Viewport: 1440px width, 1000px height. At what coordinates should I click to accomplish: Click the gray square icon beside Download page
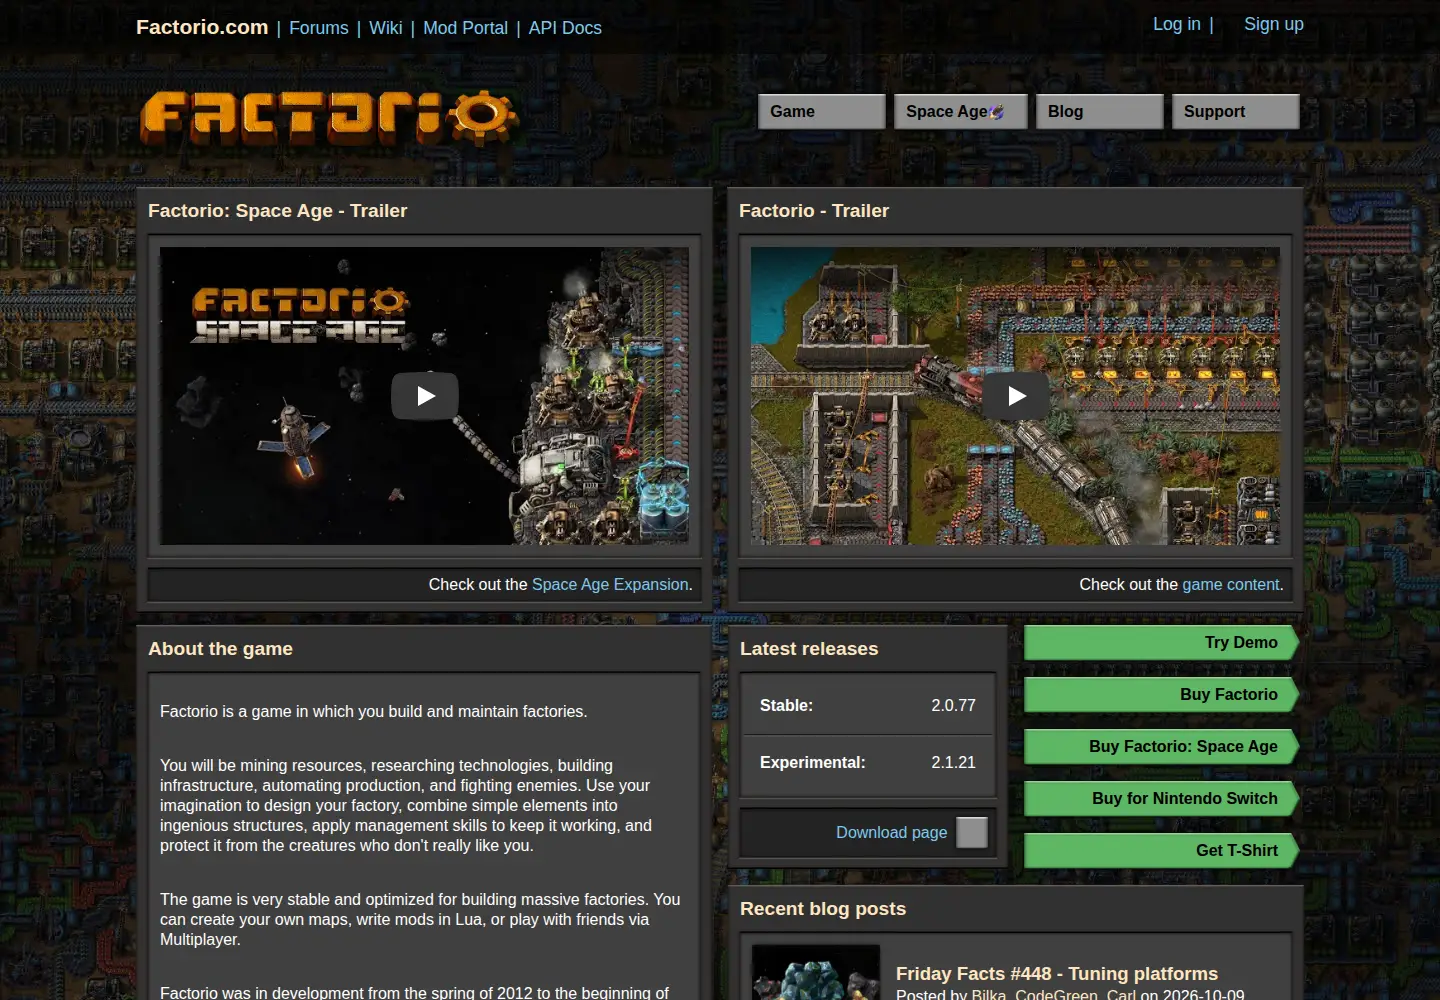[x=972, y=832]
